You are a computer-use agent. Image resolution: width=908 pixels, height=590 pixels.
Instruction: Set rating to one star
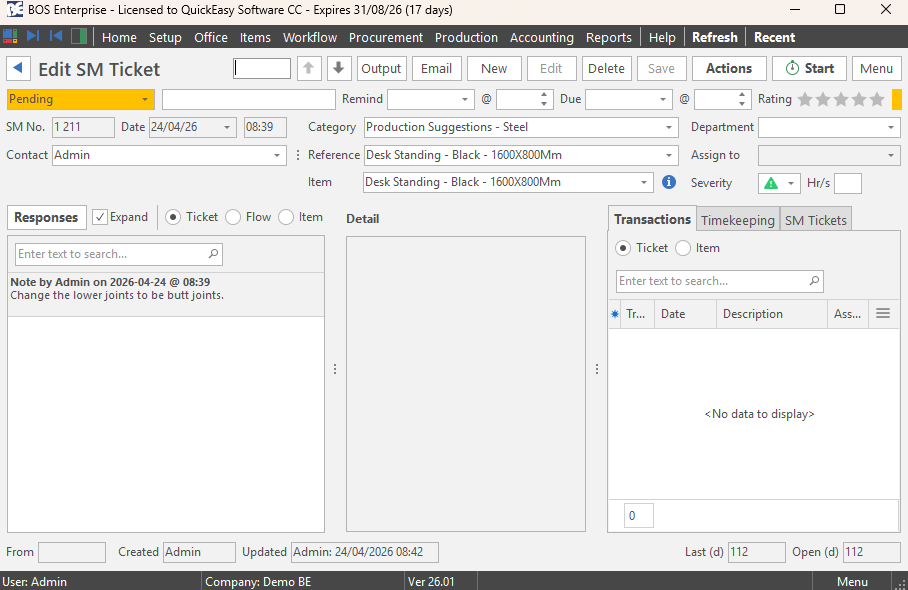pyautogui.click(x=805, y=100)
